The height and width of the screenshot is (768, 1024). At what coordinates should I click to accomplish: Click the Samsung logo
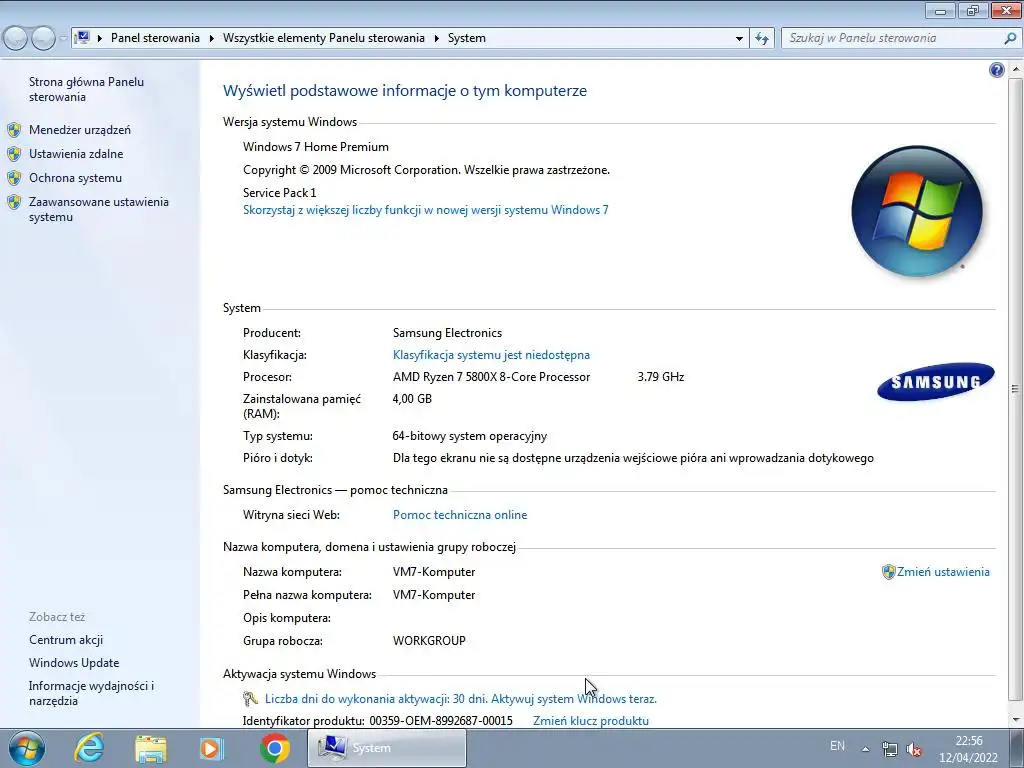[935, 381]
